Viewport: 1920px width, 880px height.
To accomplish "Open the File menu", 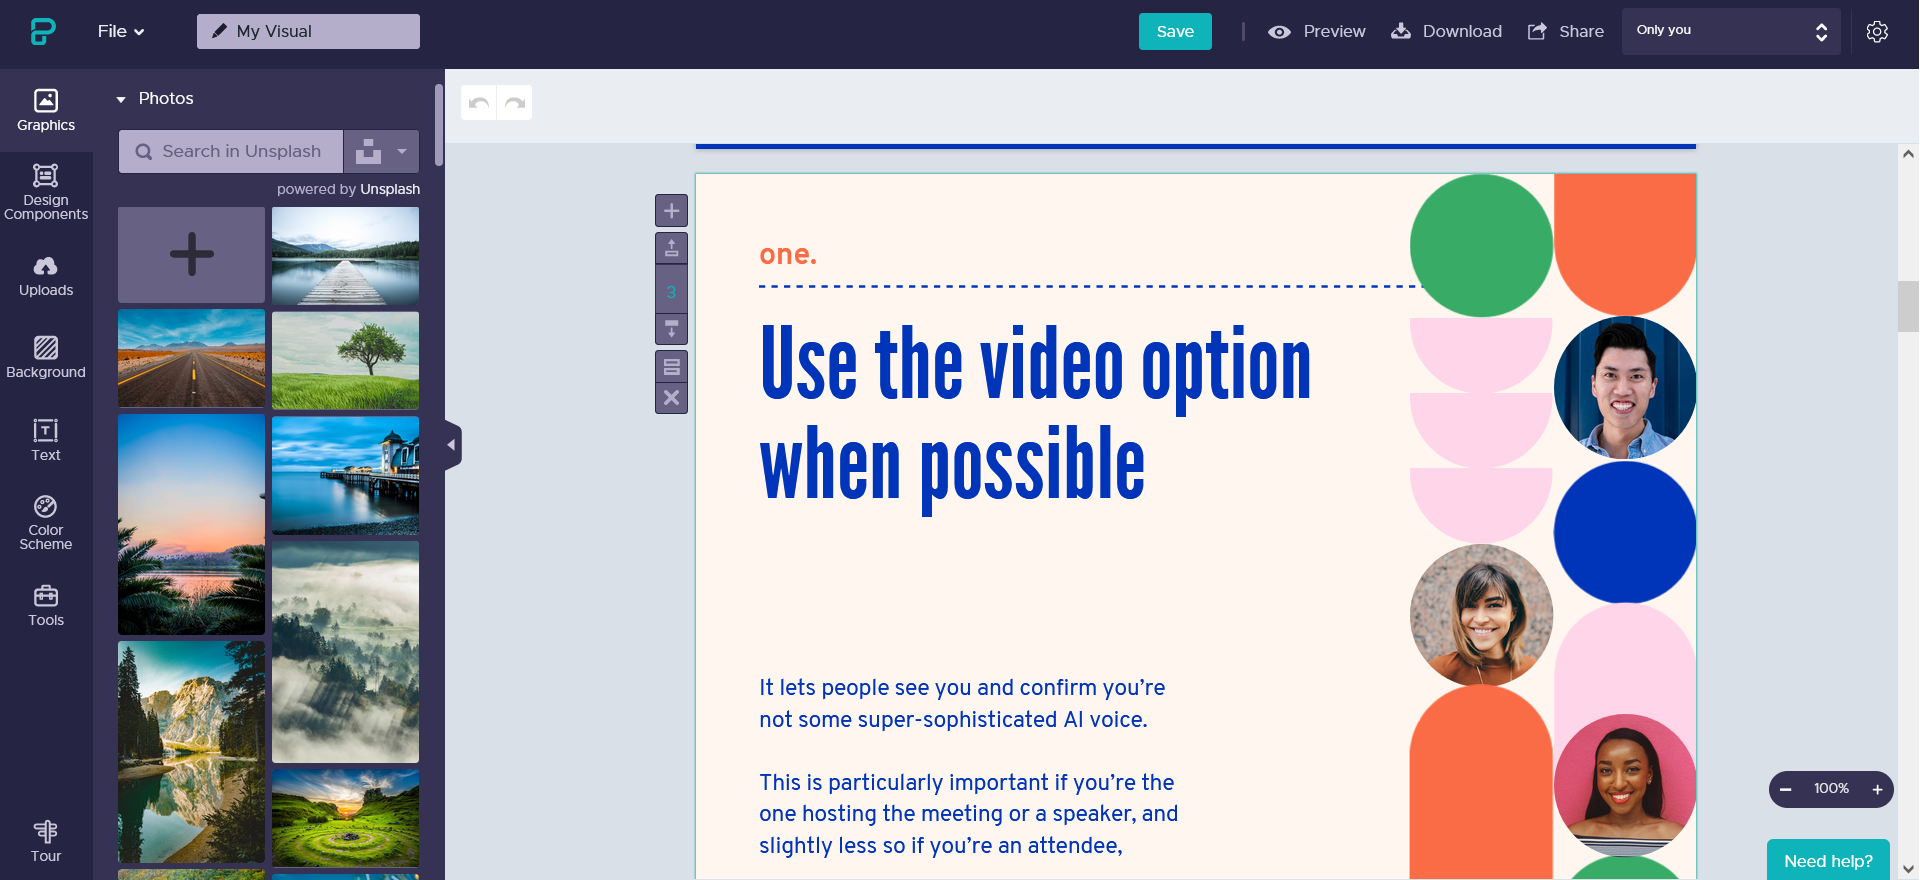I will 121,32.
